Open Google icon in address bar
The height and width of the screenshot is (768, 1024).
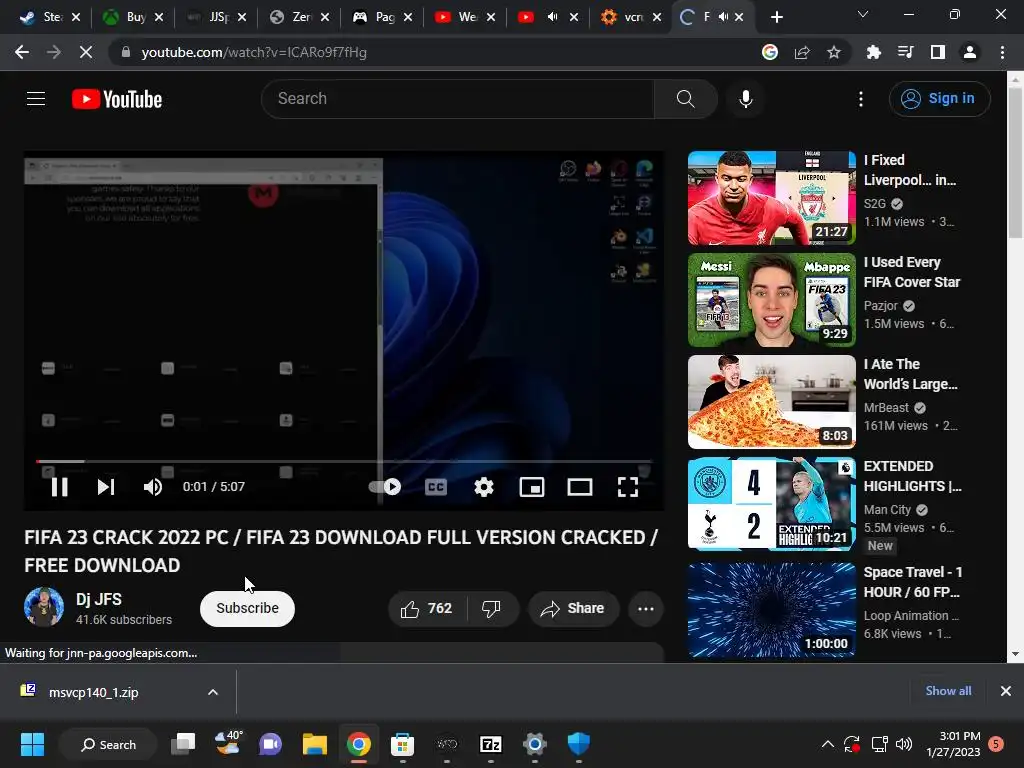tap(770, 52)
